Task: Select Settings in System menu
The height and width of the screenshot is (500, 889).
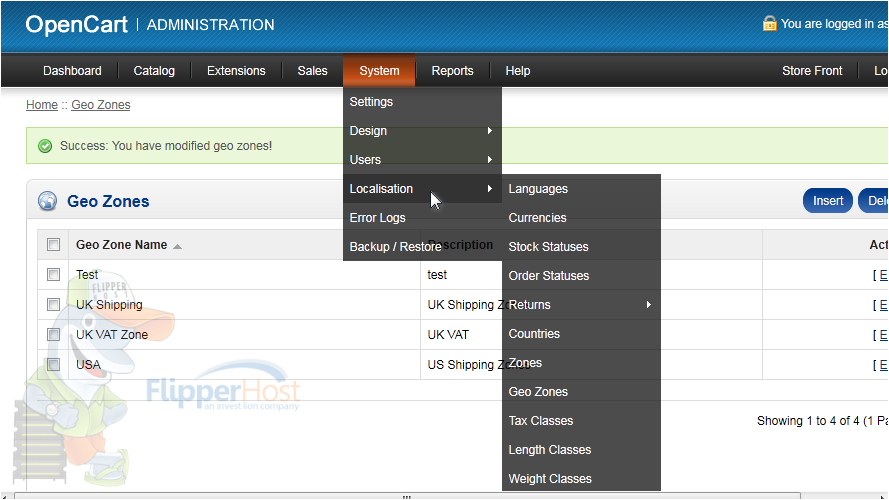Action: pyautogui.click(x=422, y=102)
